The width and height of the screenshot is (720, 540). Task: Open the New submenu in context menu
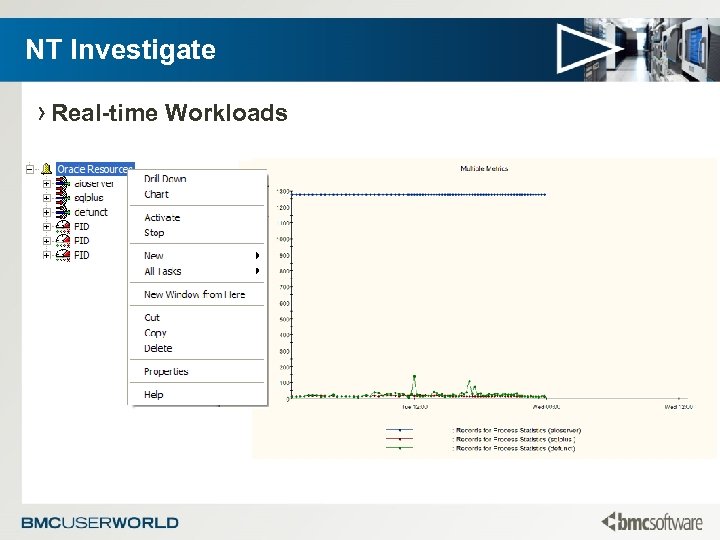click(x=197, y=256)
